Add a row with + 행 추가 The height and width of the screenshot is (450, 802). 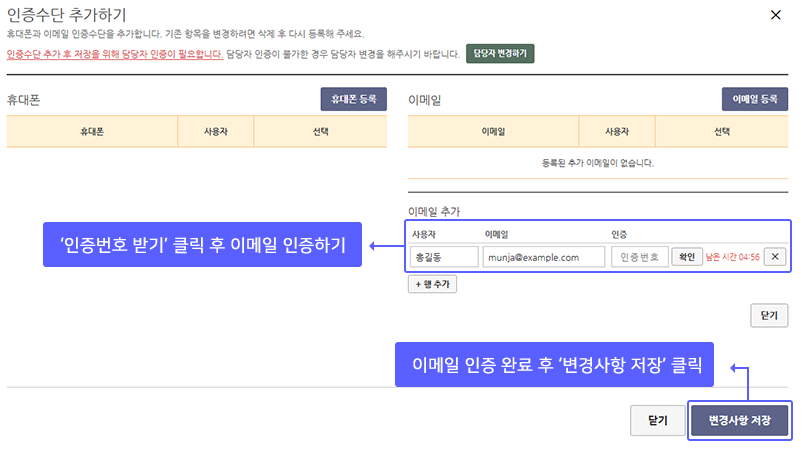click(432, 284)
